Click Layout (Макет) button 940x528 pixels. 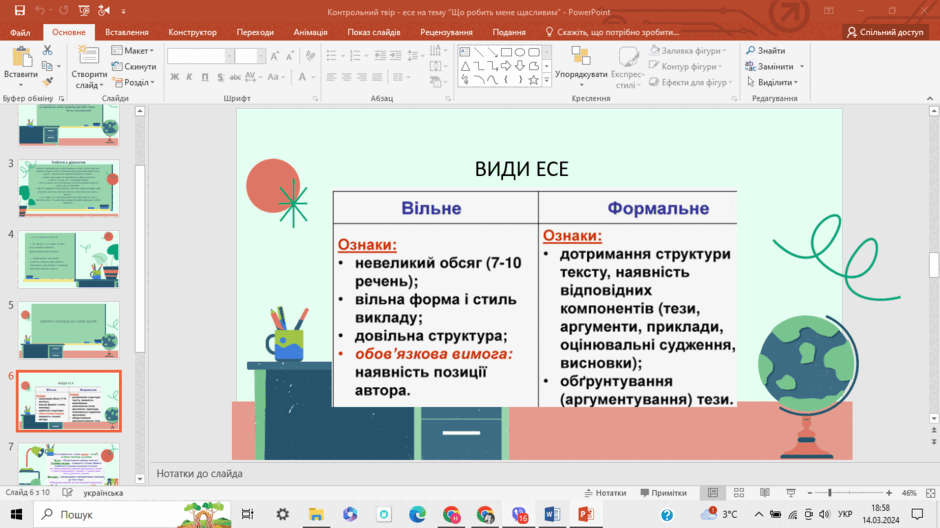pos(133,50)
